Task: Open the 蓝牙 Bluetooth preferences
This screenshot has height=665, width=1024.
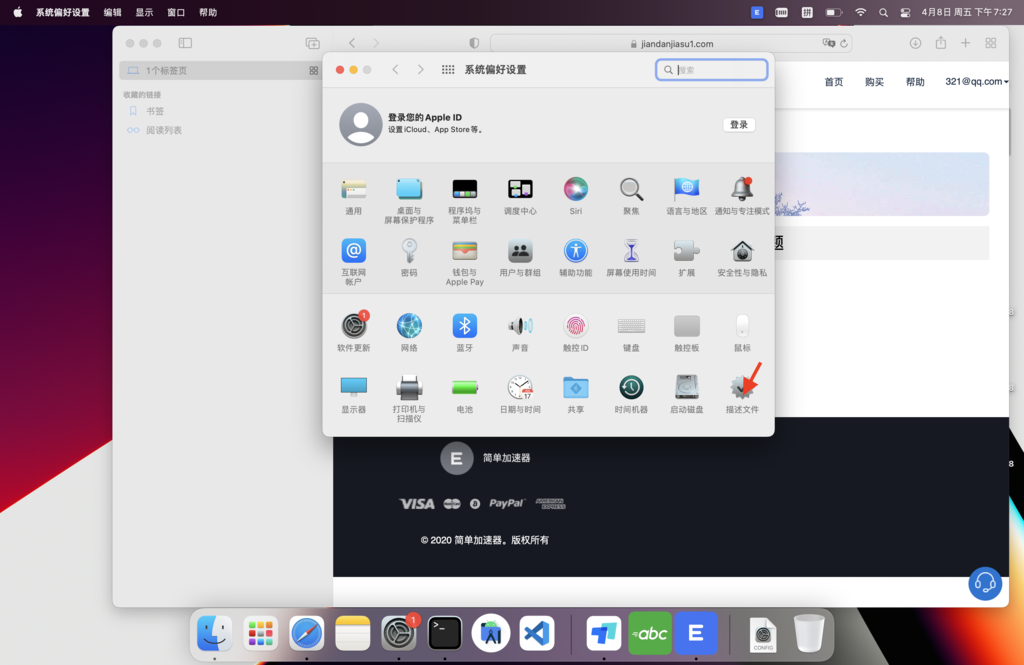Action: click(464, 326)
